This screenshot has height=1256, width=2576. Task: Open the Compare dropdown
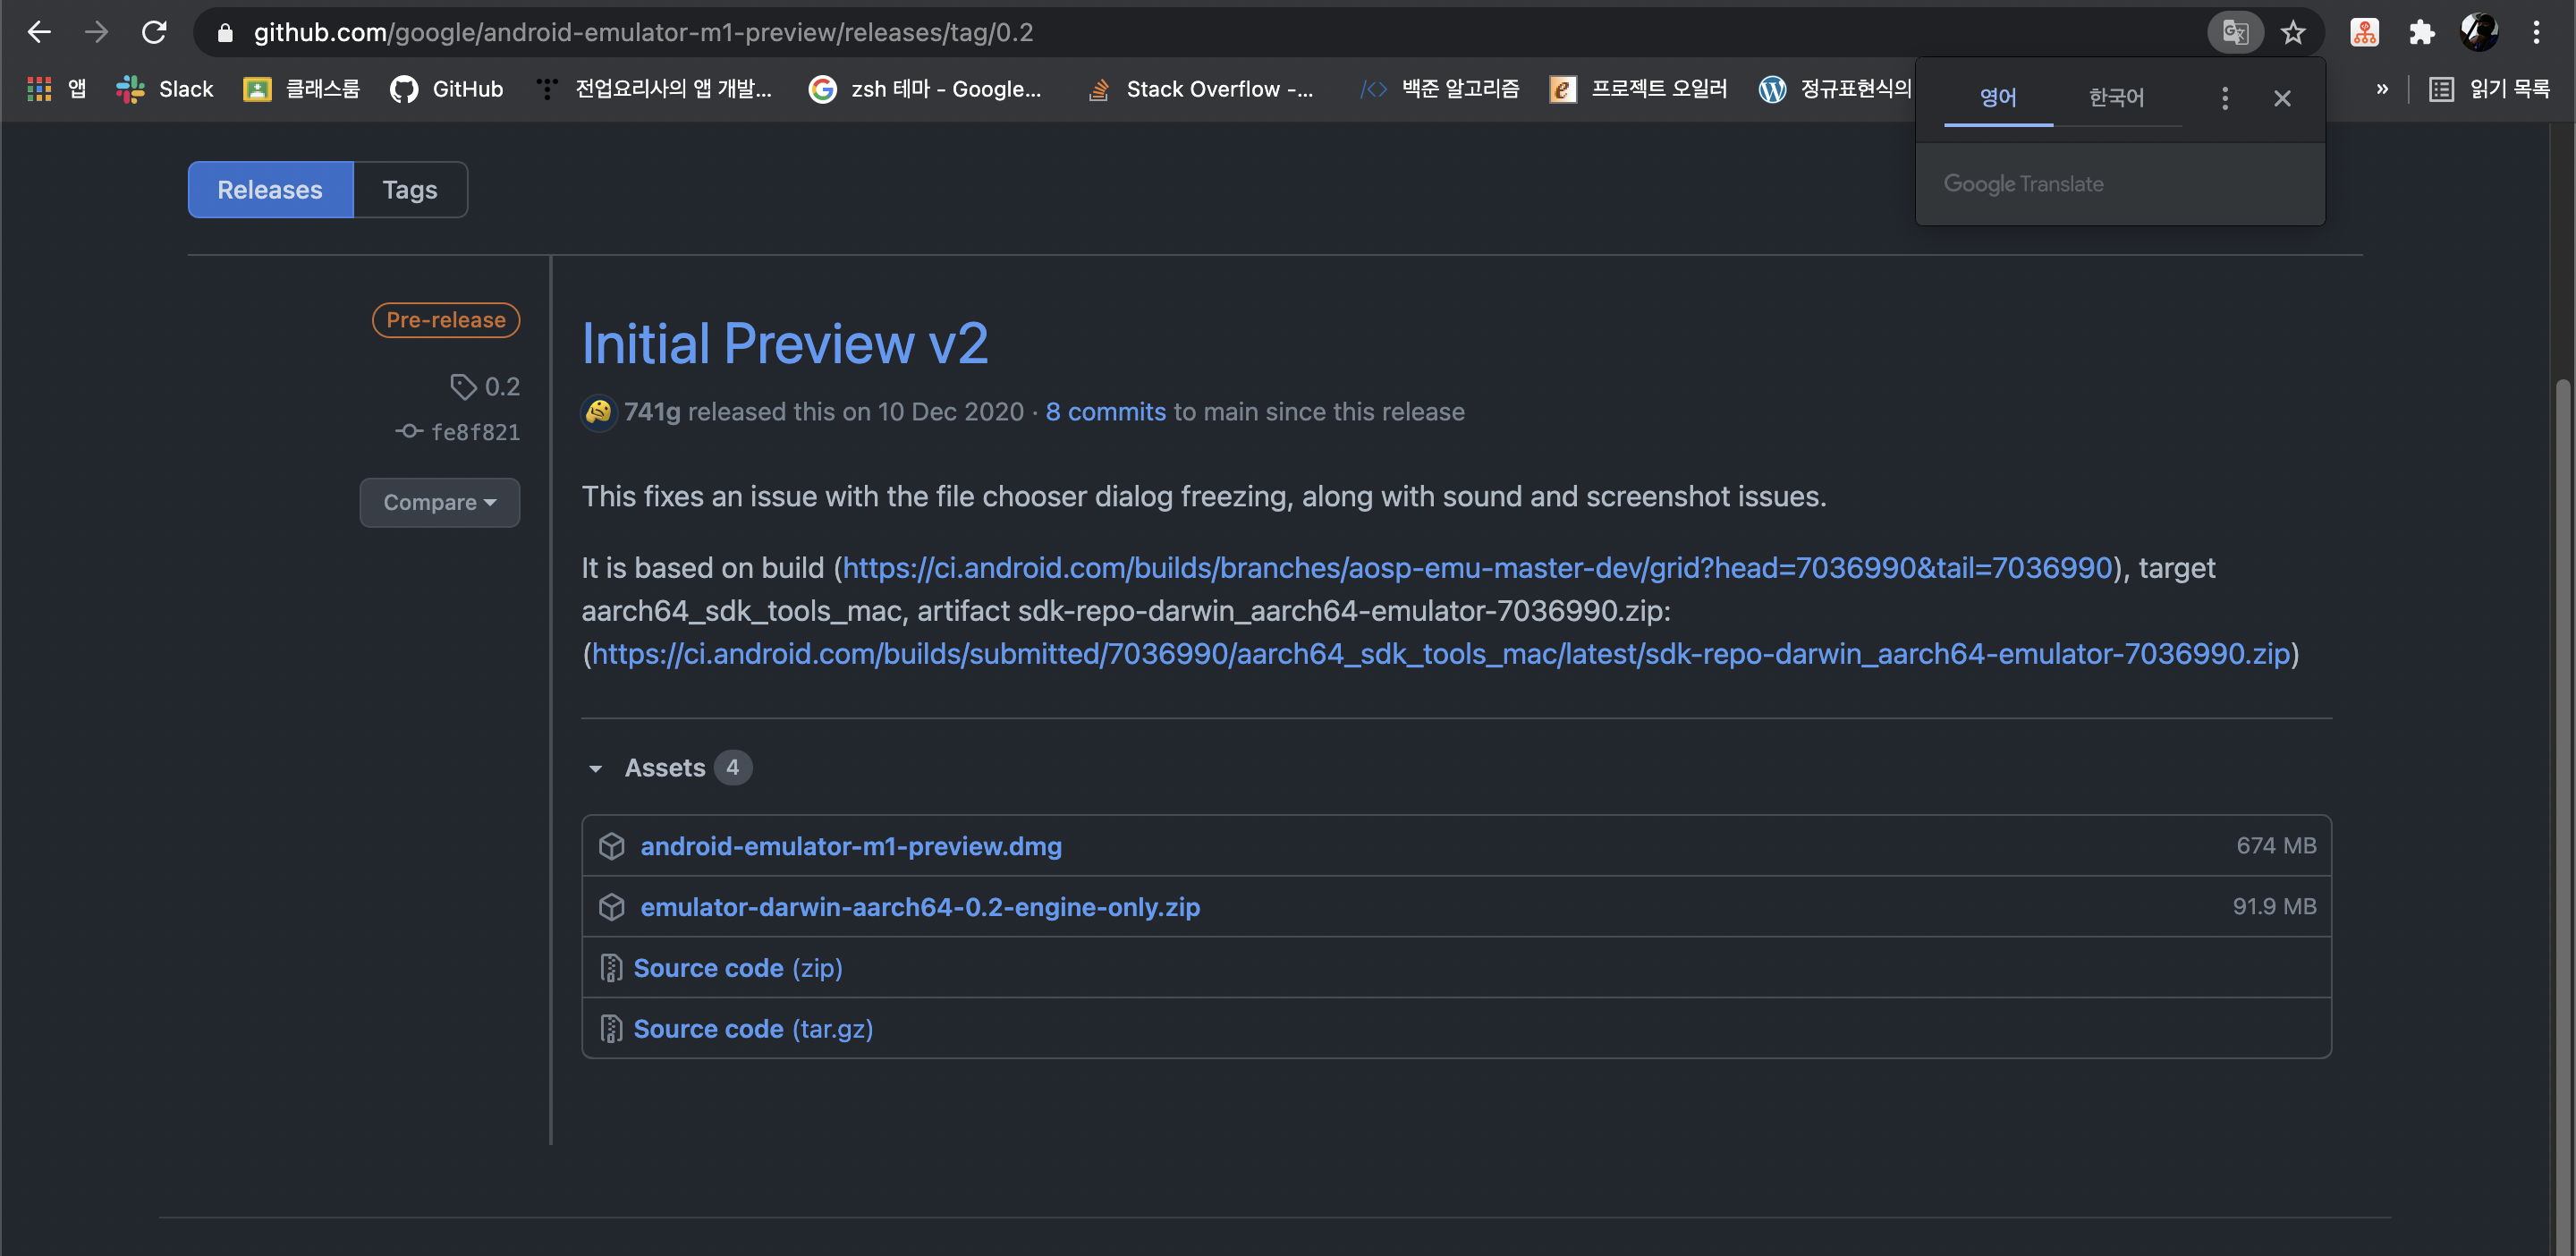pos(439,502)
